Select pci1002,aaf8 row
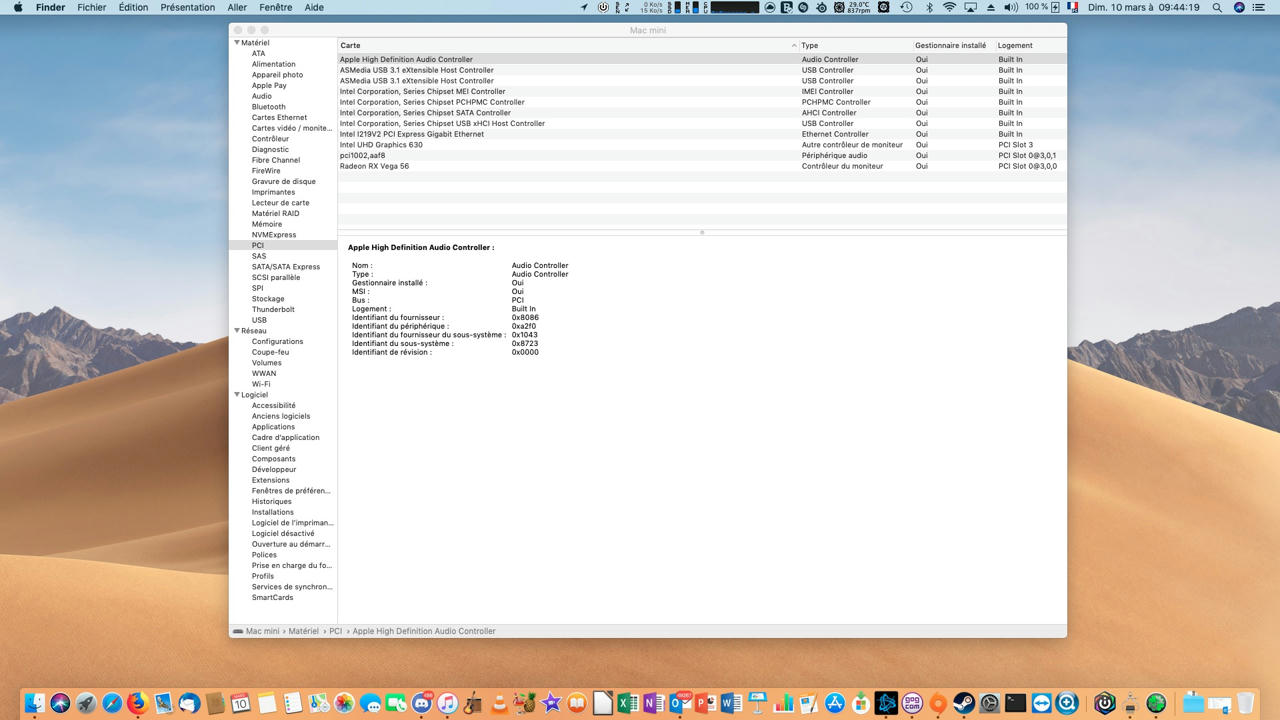Image resolution: width=1280 pixels, height=720 pixels. pos(702,155)
